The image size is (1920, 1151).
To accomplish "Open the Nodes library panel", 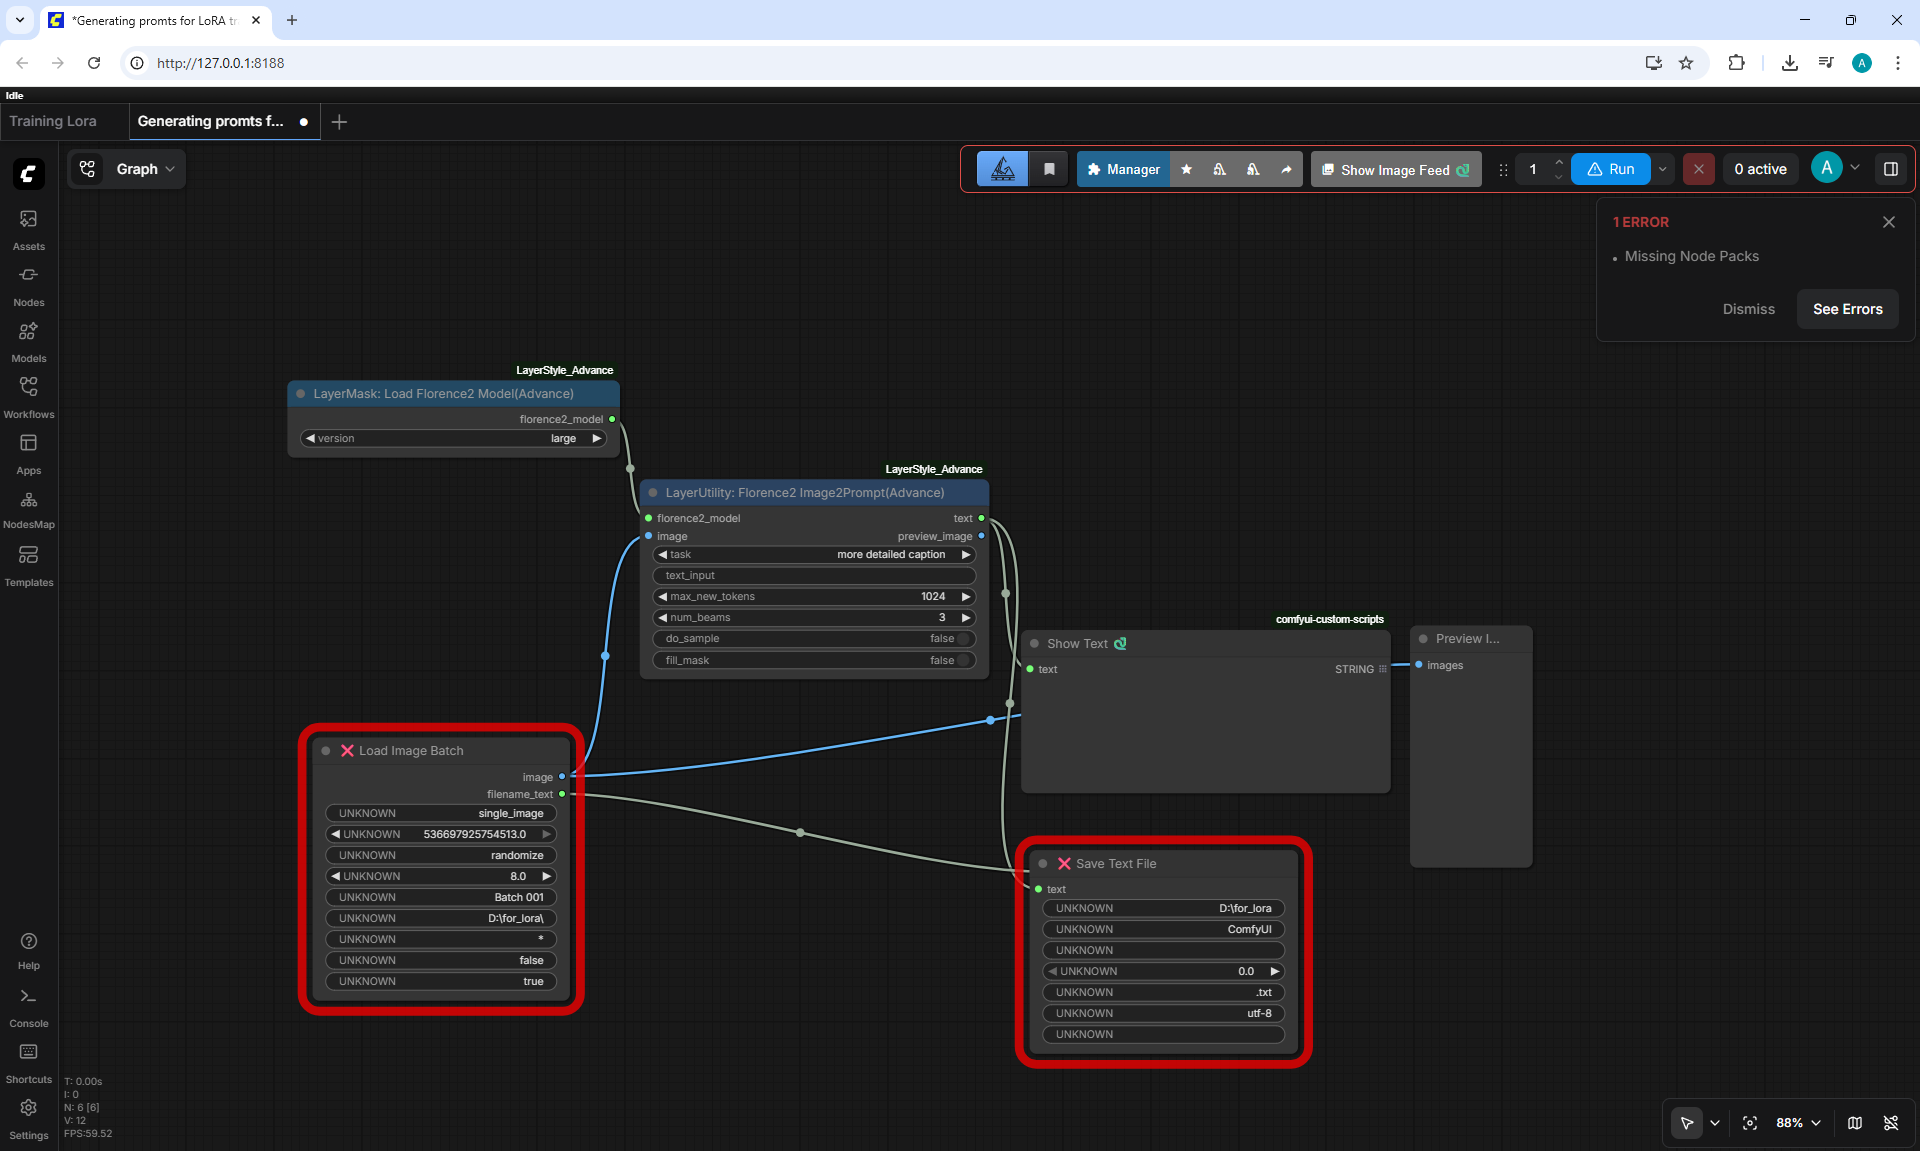I will (x=28, y=285).
